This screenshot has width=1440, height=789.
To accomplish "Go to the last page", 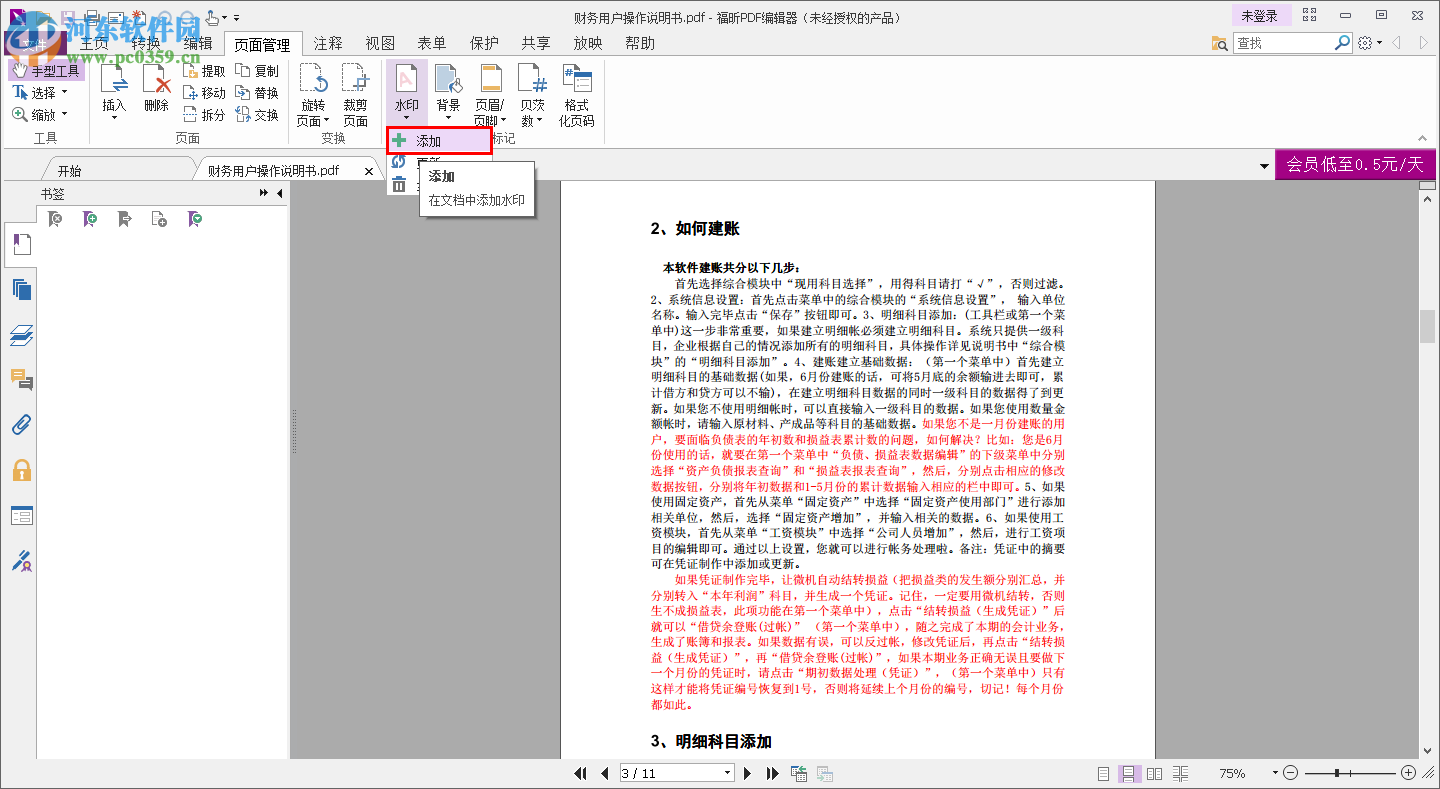I will click(x=772, y=773).
